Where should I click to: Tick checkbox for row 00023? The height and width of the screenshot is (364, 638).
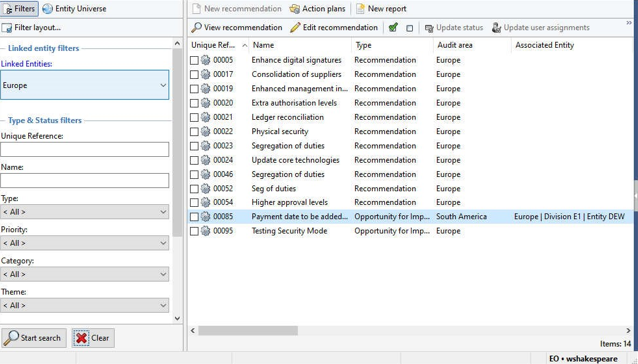[x=194, y=146]
